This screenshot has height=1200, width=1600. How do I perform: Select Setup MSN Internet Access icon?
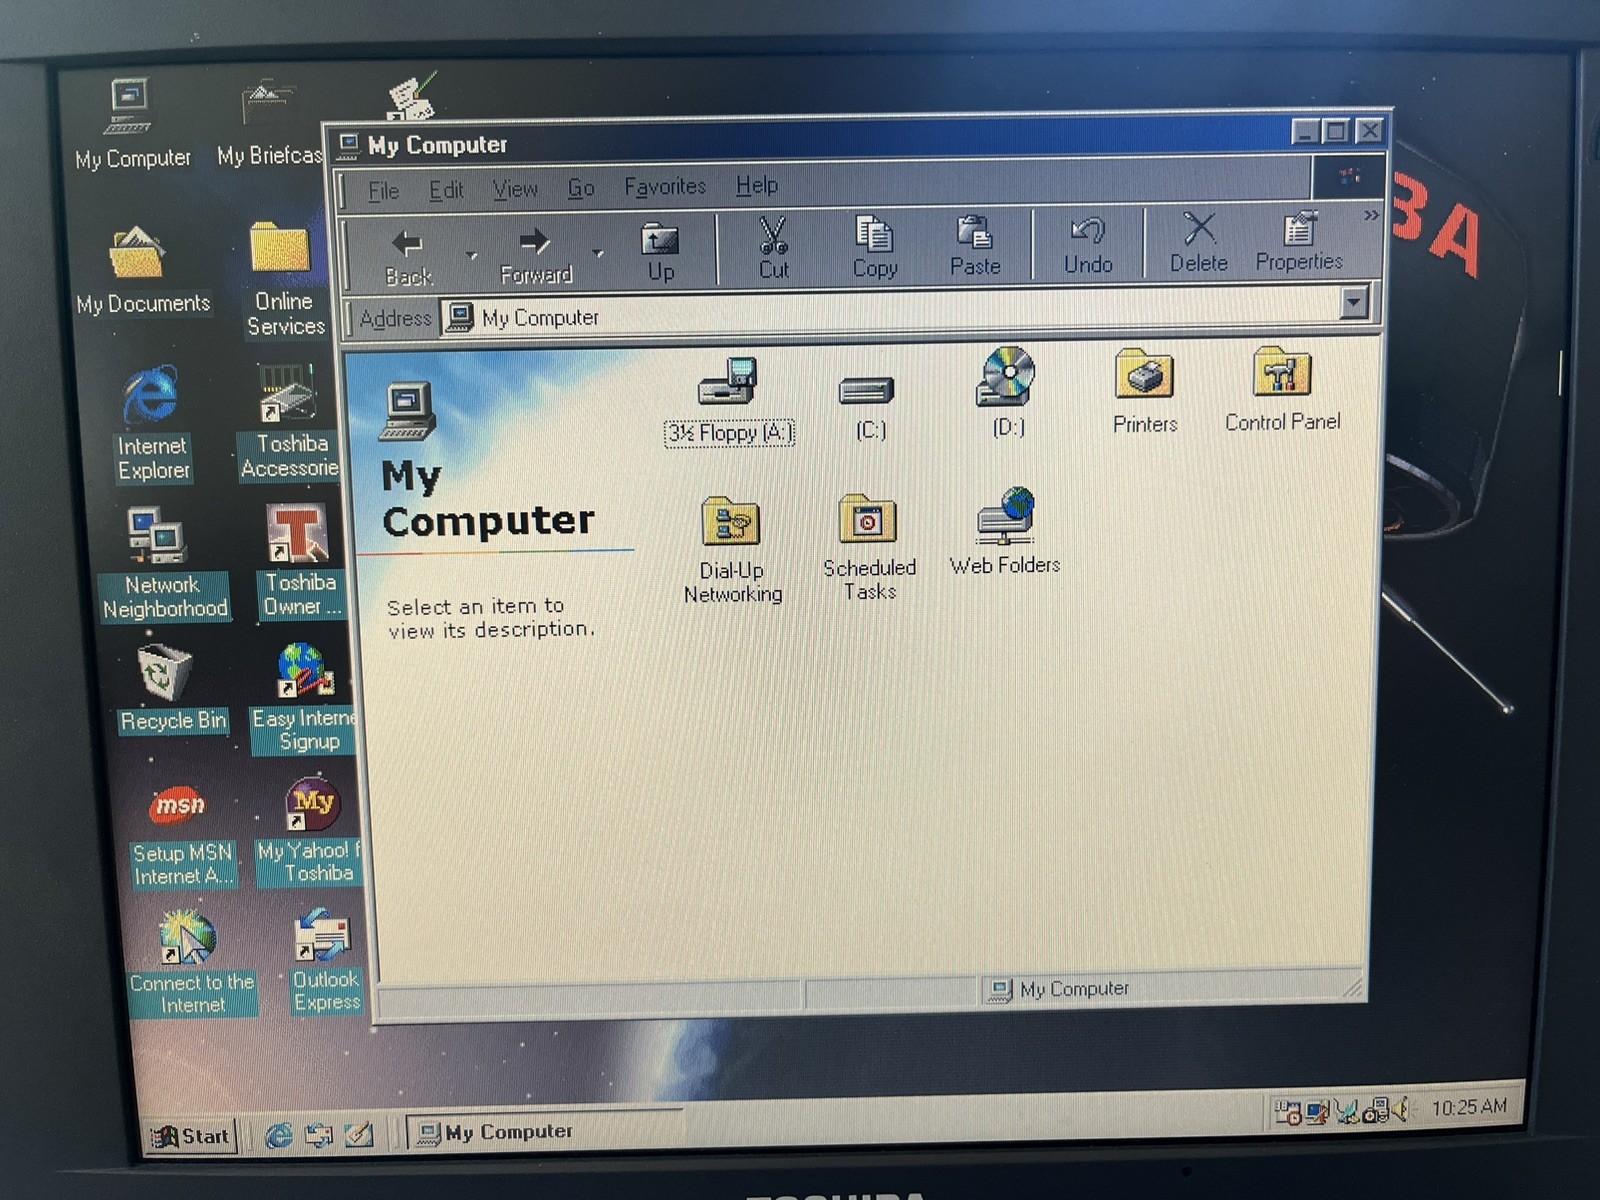pos(181,838)
